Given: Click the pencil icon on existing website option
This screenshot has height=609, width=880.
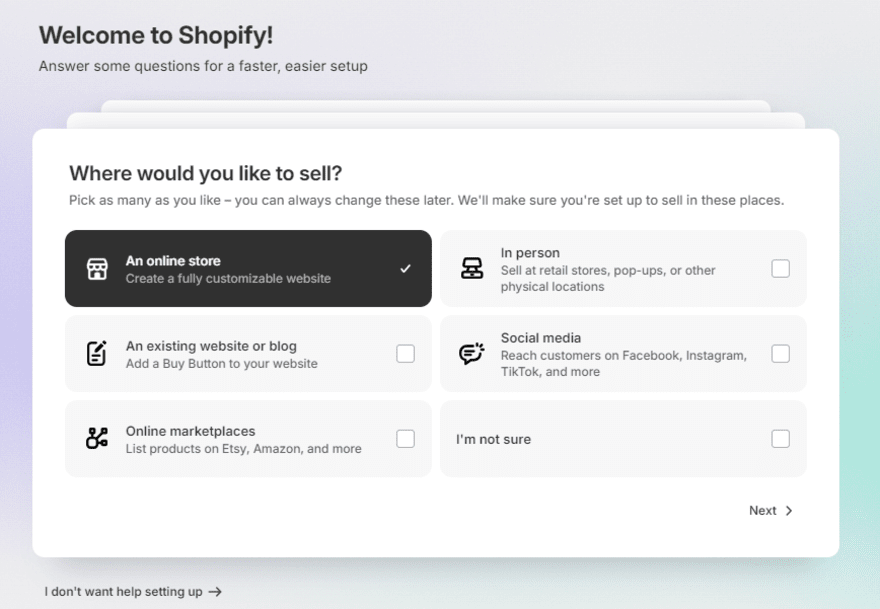Looking at the screenshot, I should pos(97,353).
